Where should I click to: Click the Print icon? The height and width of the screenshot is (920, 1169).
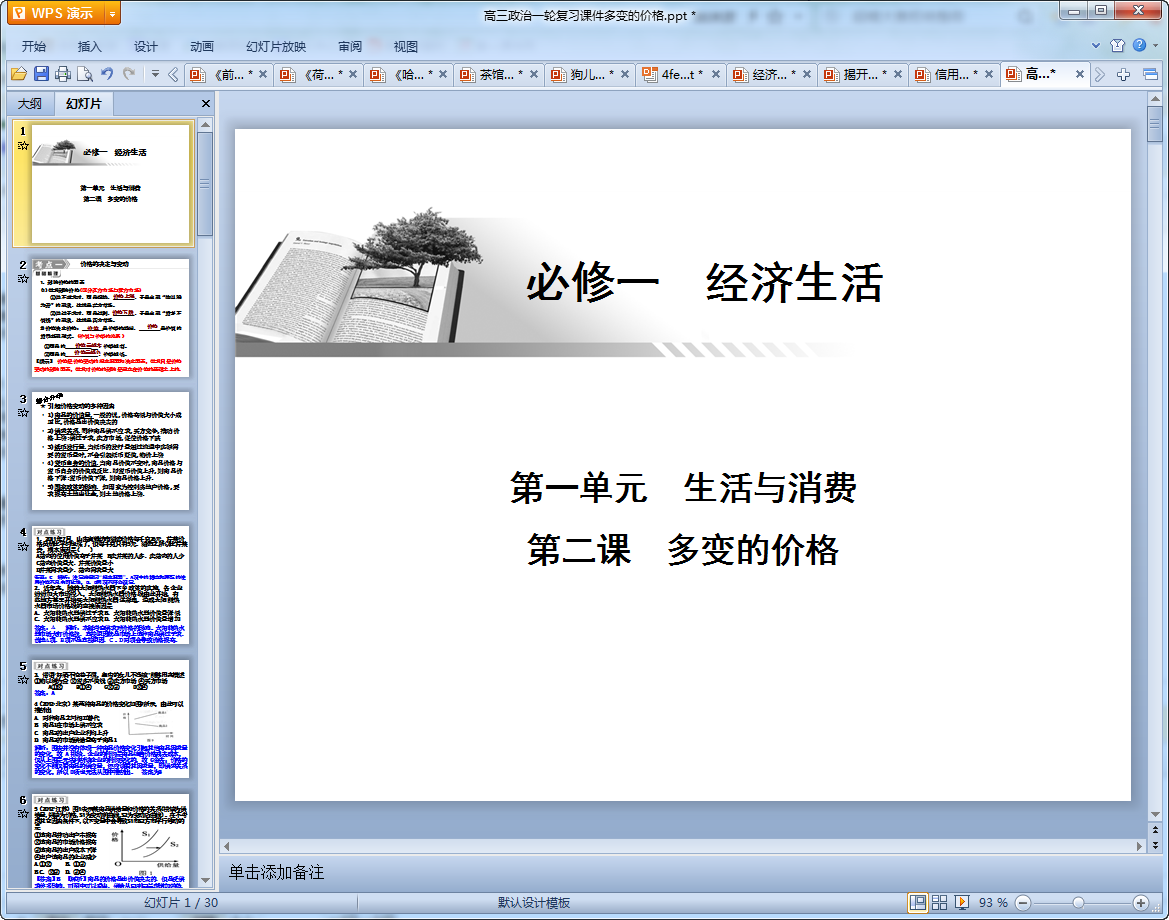(x=63, y=74)
